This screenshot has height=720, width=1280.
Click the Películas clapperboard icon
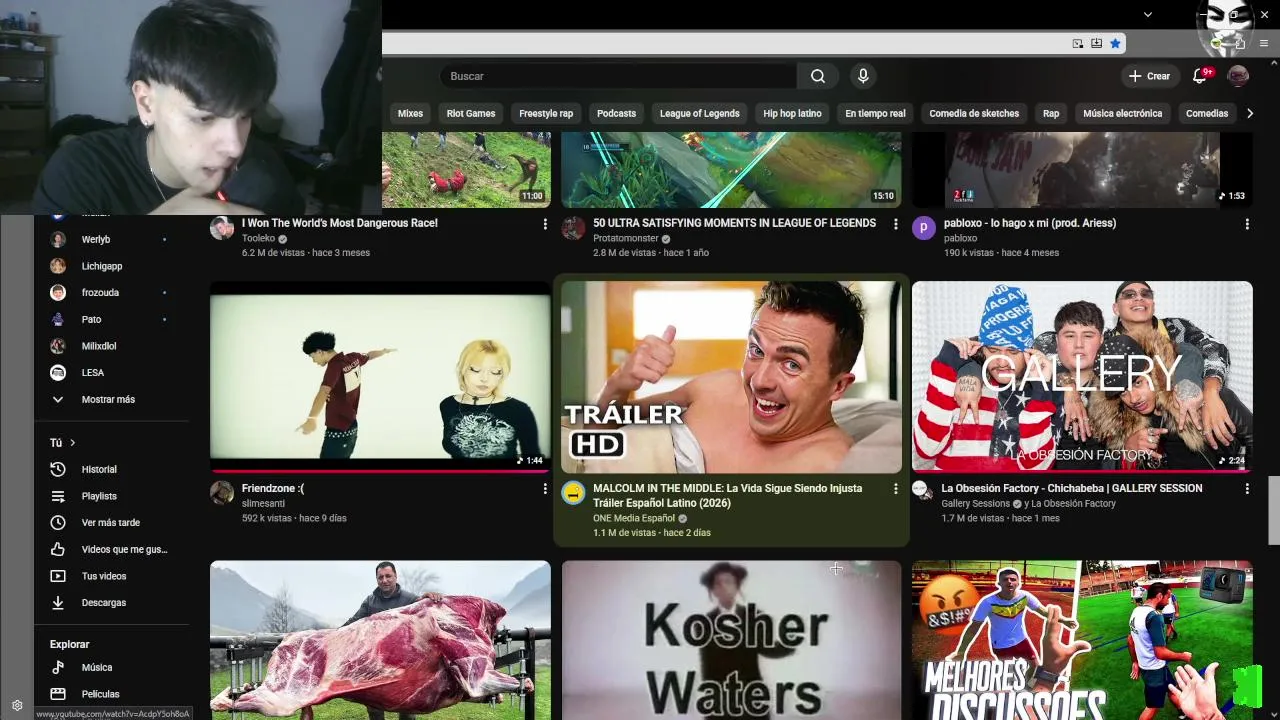(58, 694)
